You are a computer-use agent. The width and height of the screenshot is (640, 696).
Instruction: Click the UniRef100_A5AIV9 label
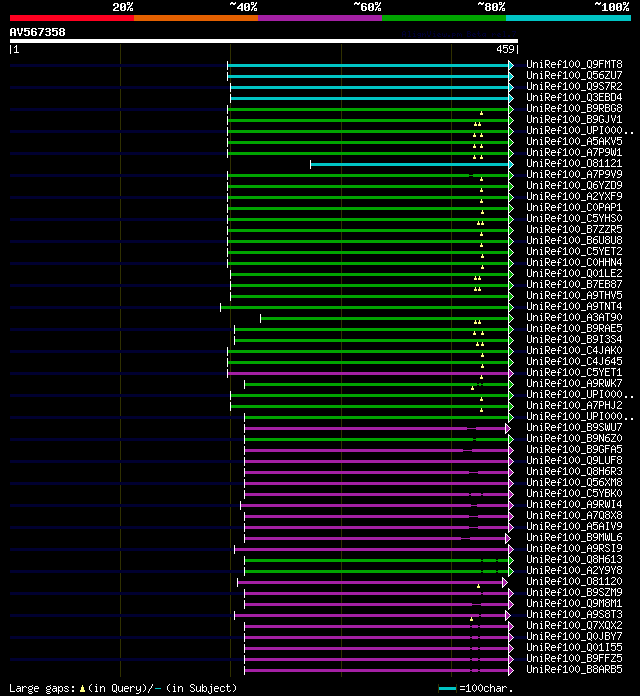(x=574, y=526)
